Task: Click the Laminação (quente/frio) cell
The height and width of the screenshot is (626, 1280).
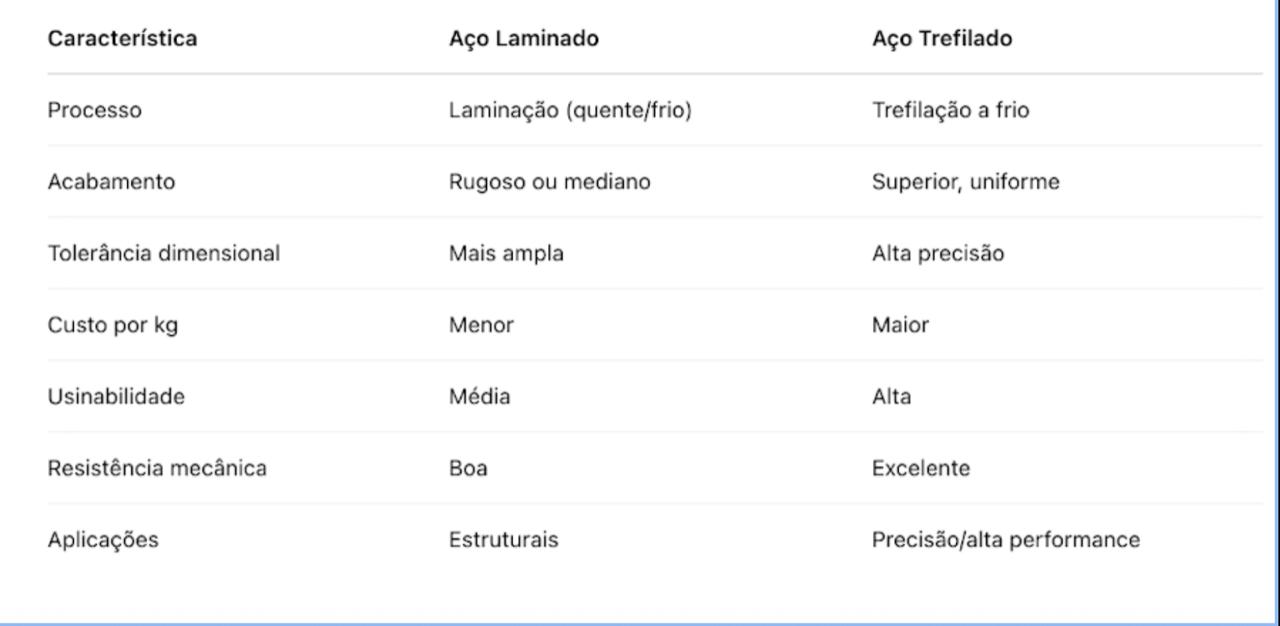Action: (x=571, y=110)
